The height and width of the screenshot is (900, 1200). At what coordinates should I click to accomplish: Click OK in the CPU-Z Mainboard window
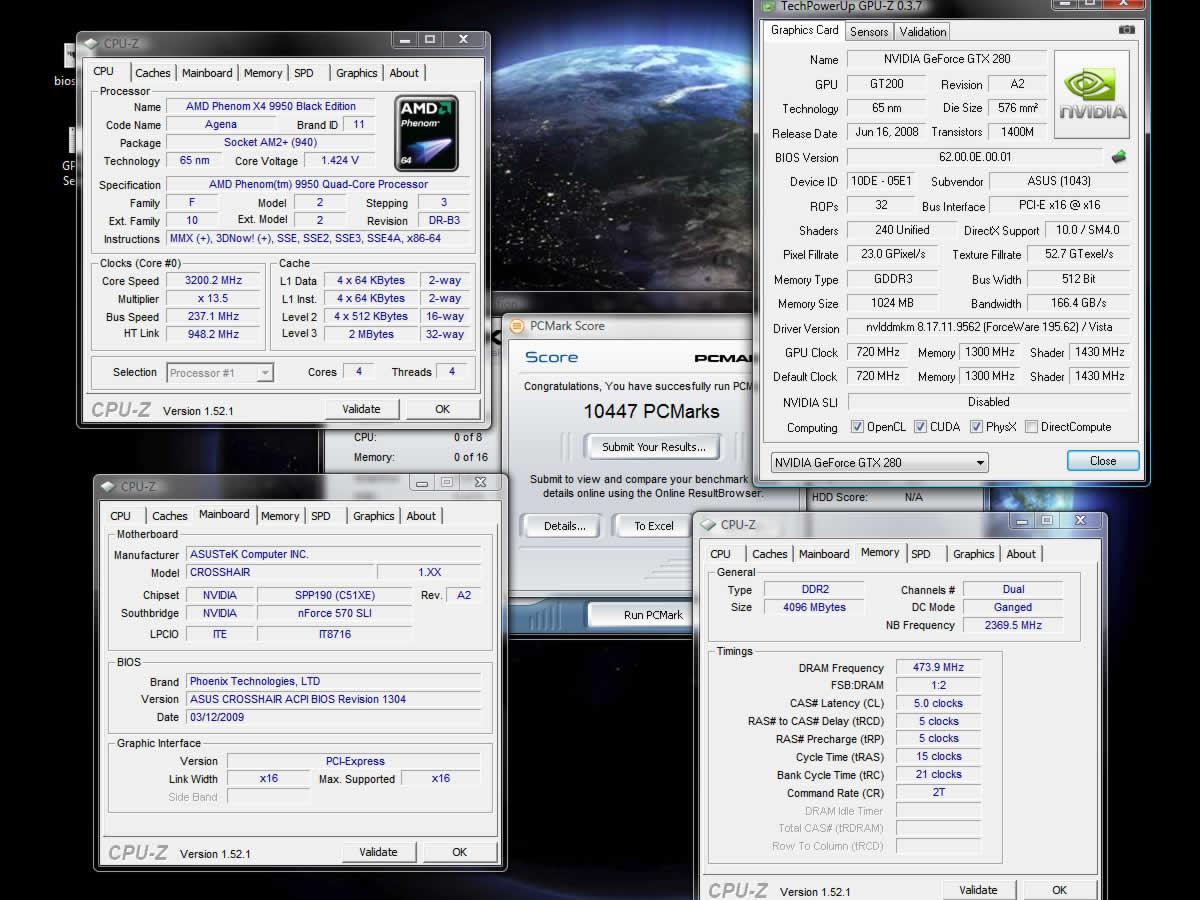tap(460, 852)
